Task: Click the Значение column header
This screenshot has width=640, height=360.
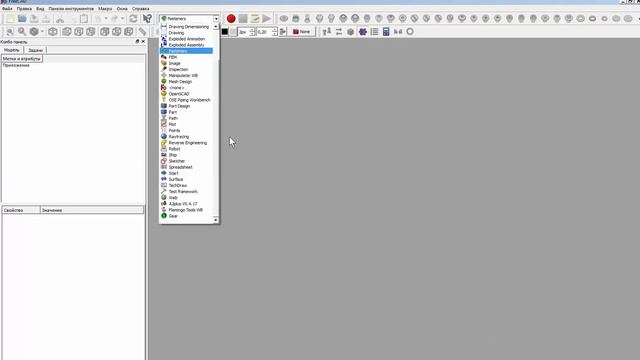Action: pos(92,210)
